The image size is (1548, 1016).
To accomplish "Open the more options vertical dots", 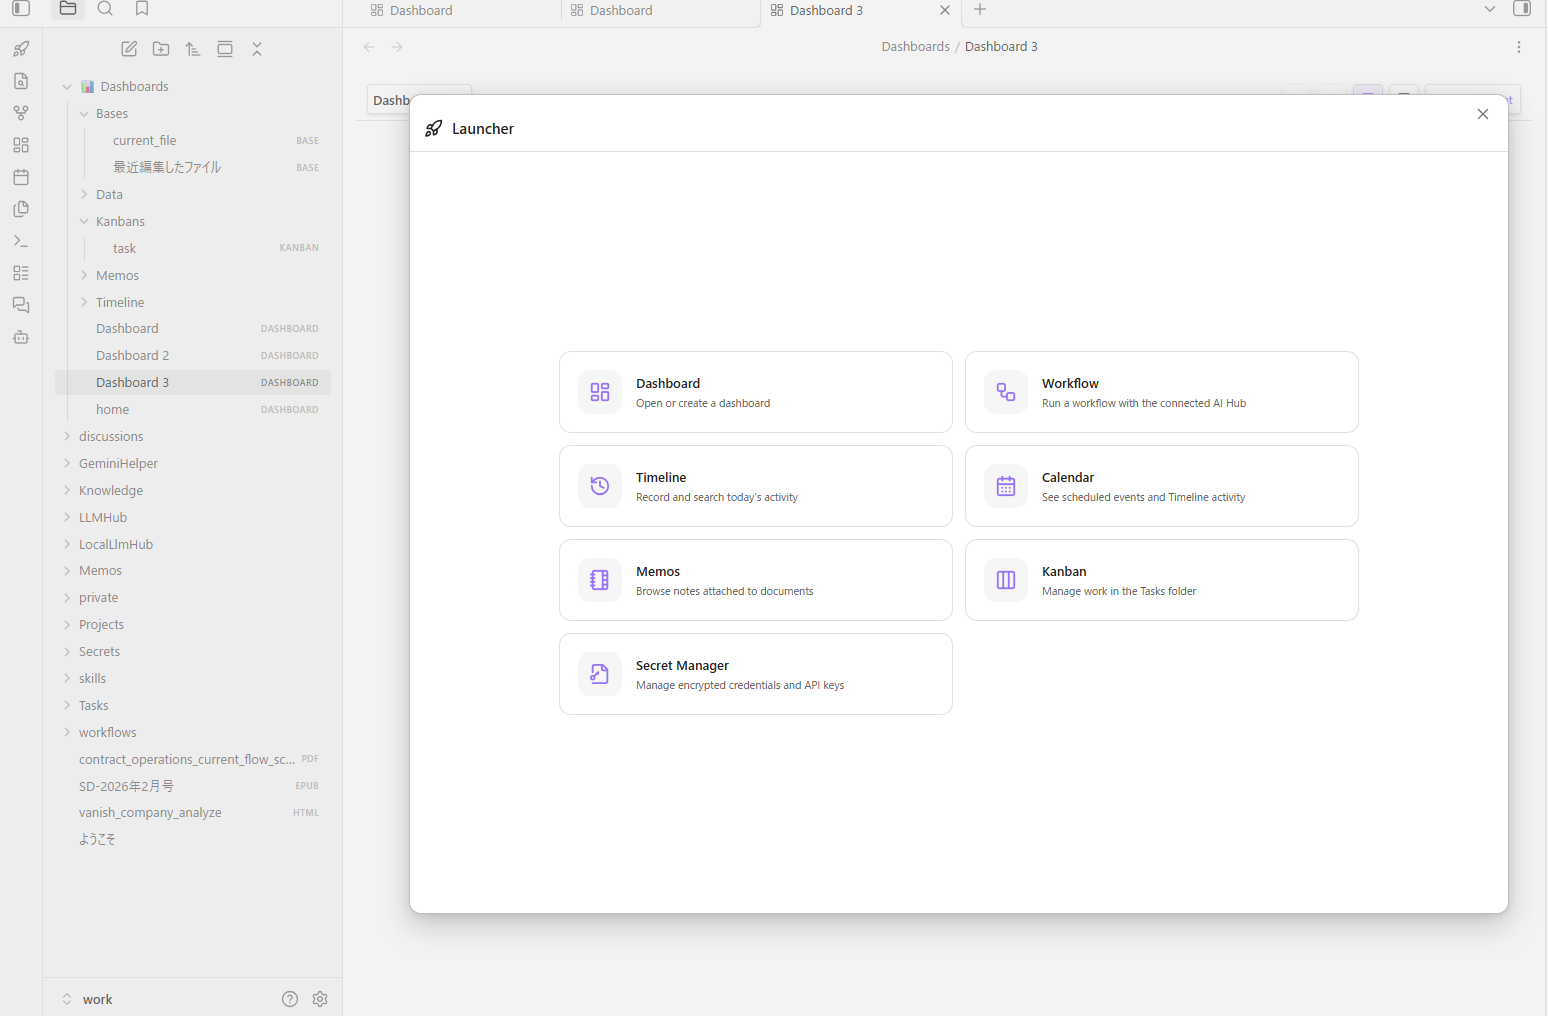I will pyautogui.click(x=1519, y=47).
